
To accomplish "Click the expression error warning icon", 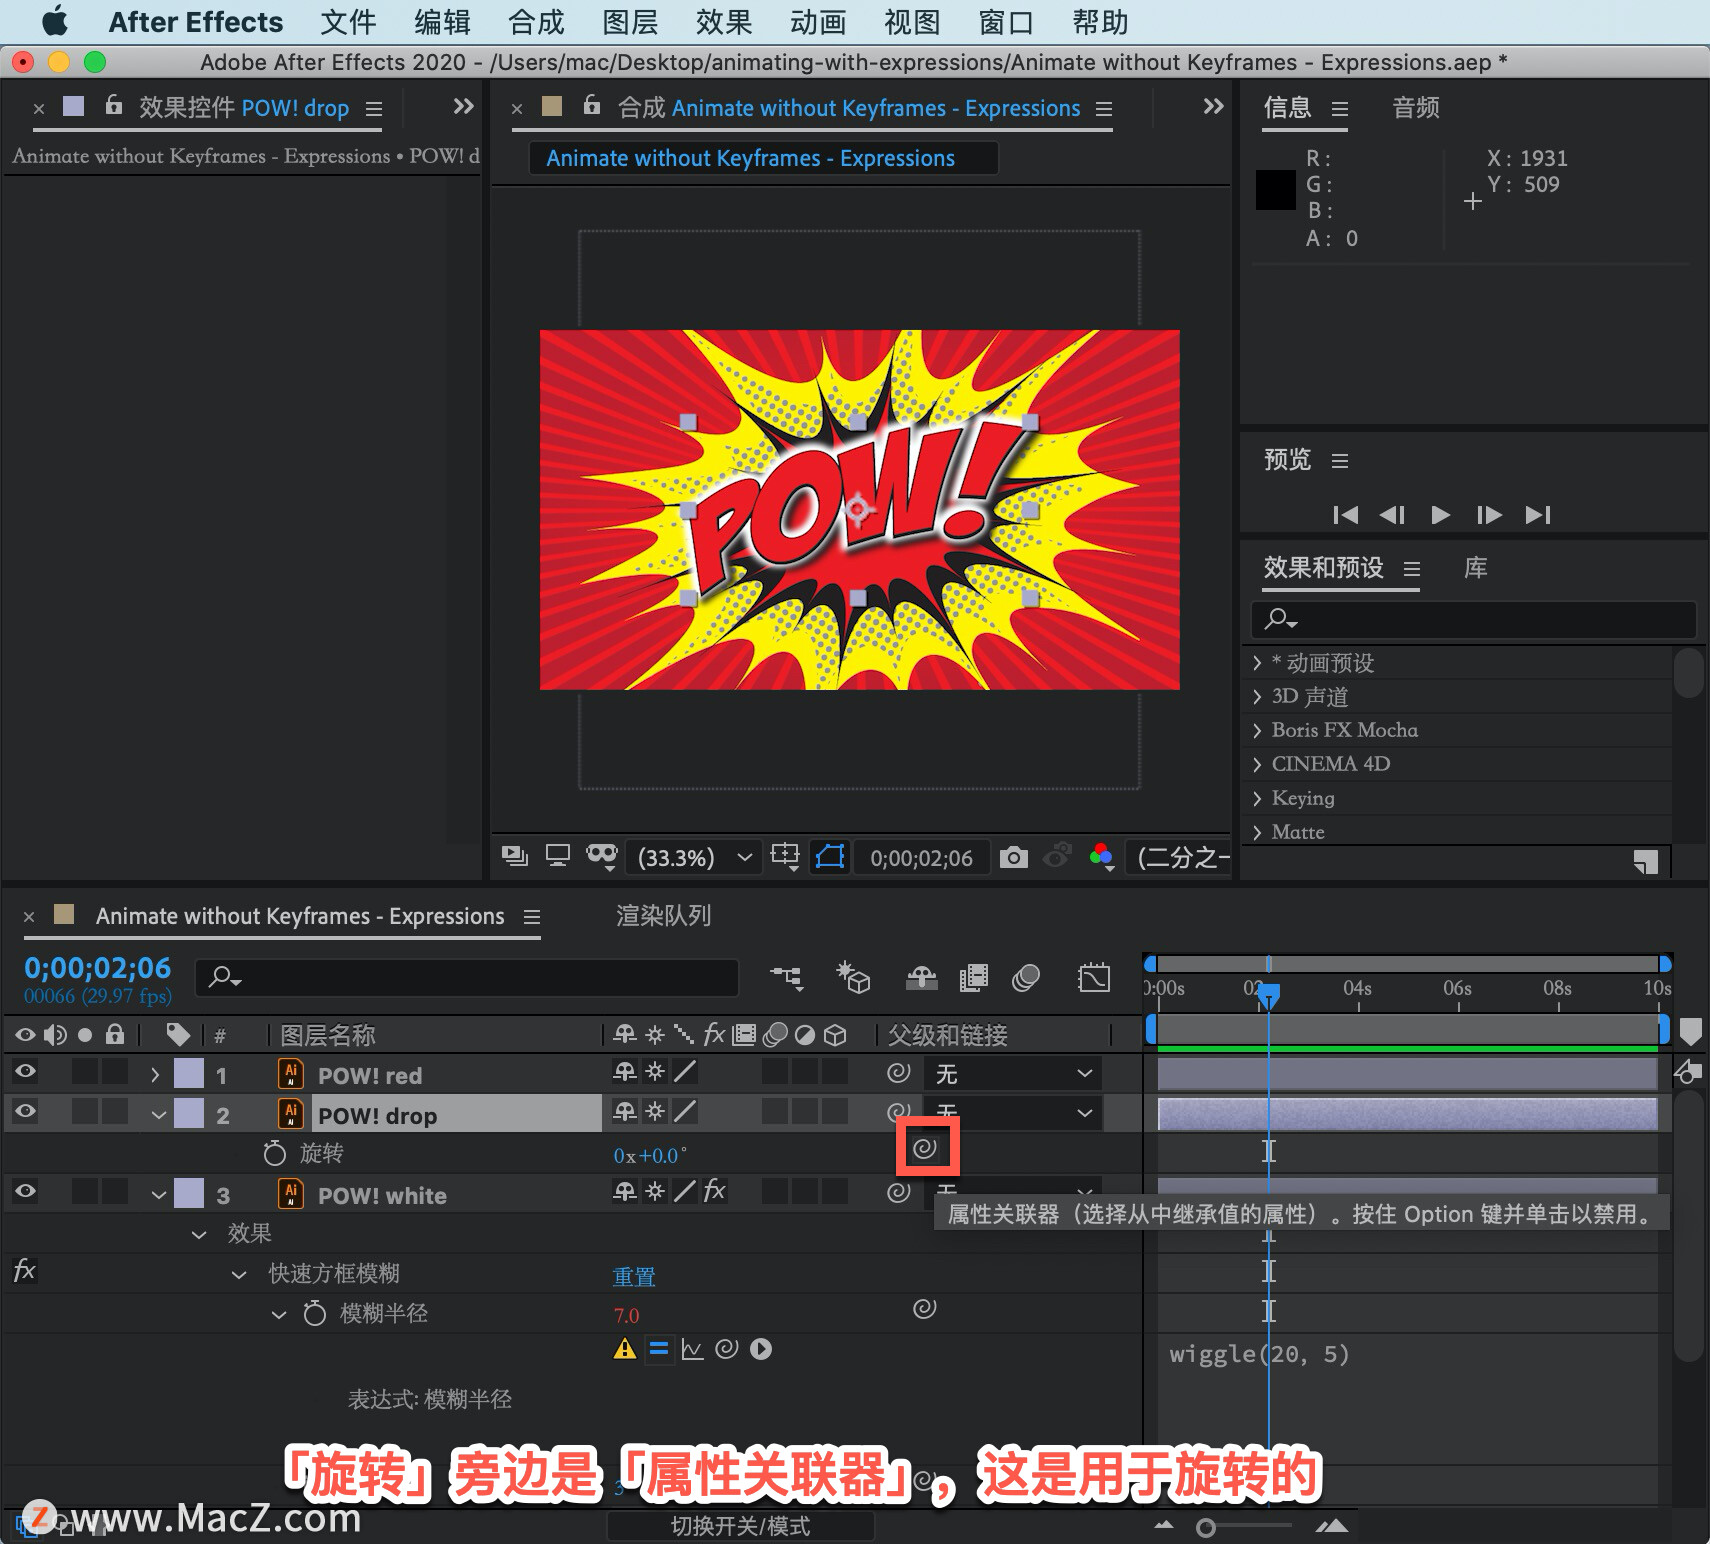I will [625, 1349].
